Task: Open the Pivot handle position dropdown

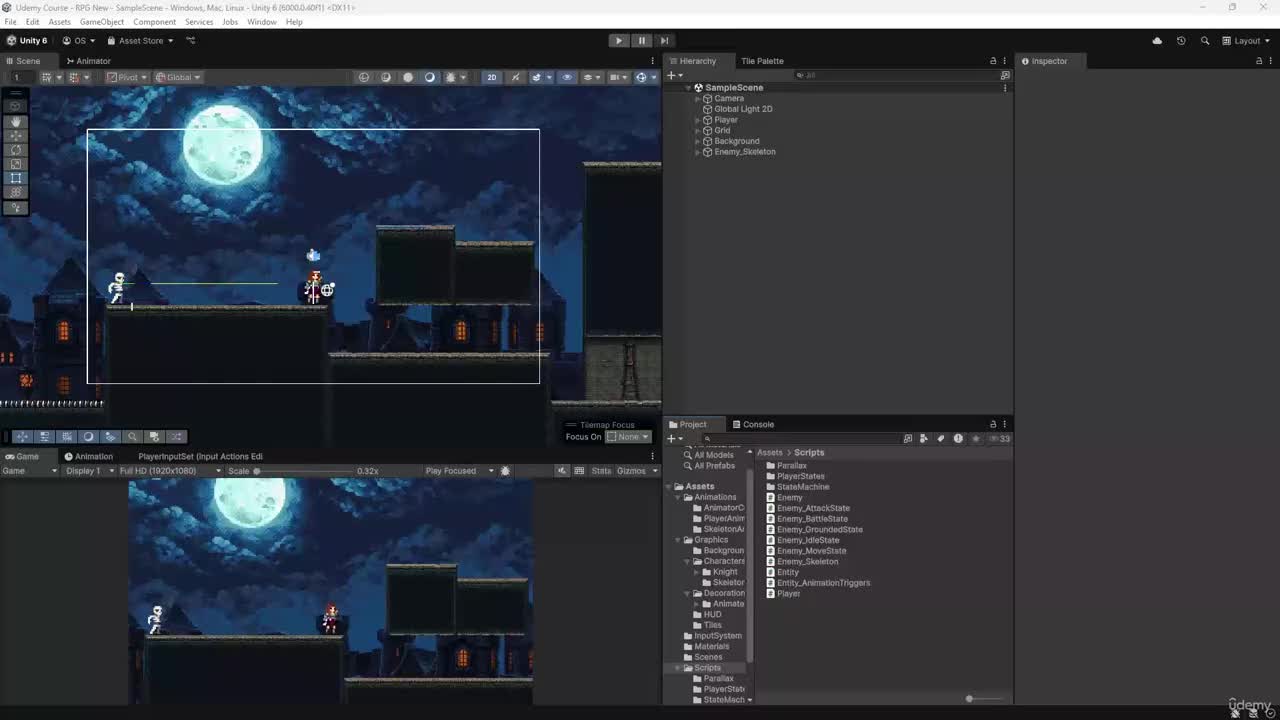Action: tap(127, 77)
